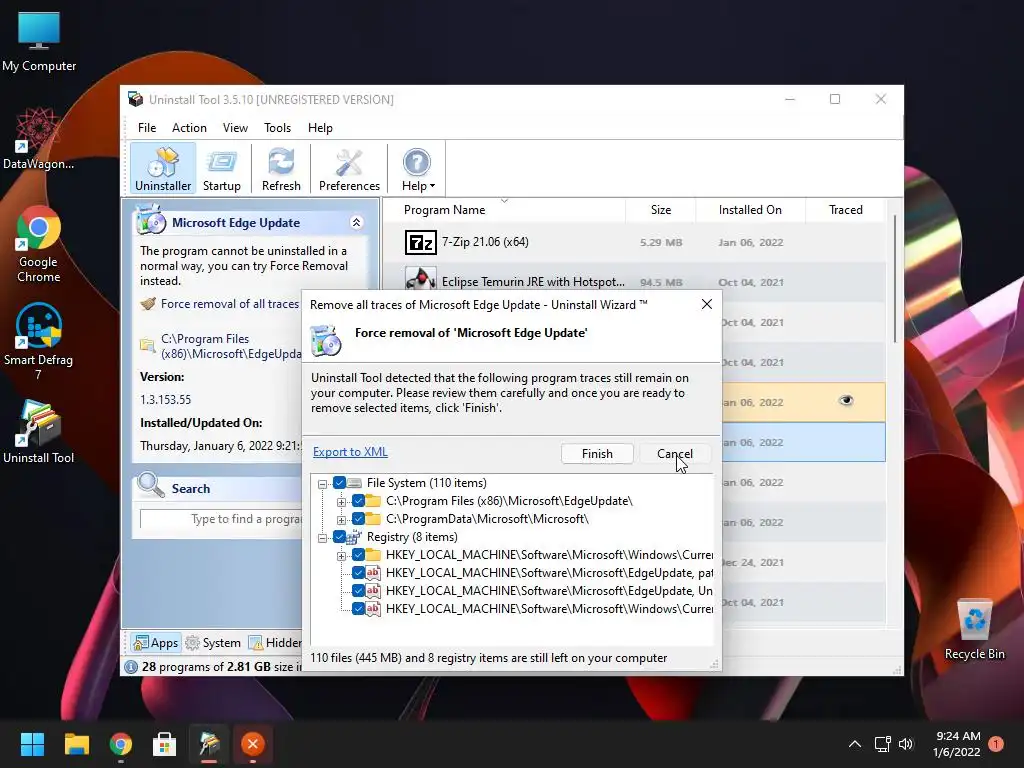Click the Refresh toolbar icon
1024x768 pixels.
pos(281,169)
